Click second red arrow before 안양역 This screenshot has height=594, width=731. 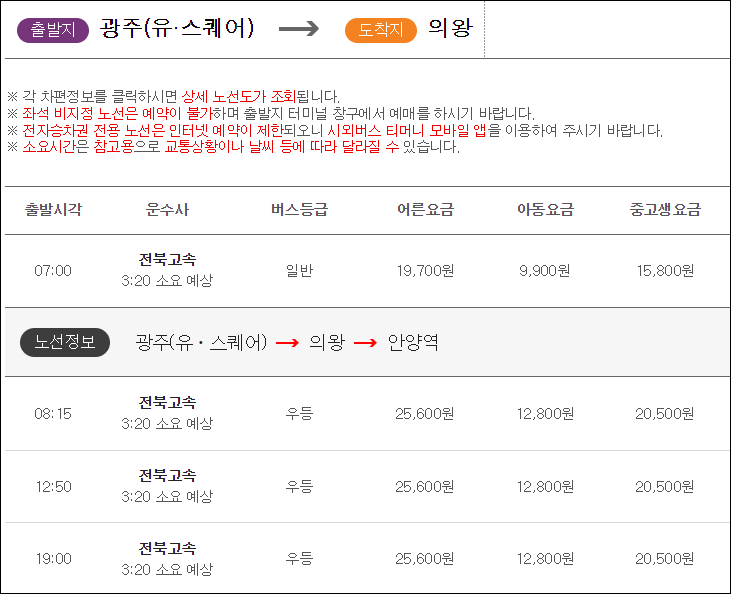click(x=366, y=343)
